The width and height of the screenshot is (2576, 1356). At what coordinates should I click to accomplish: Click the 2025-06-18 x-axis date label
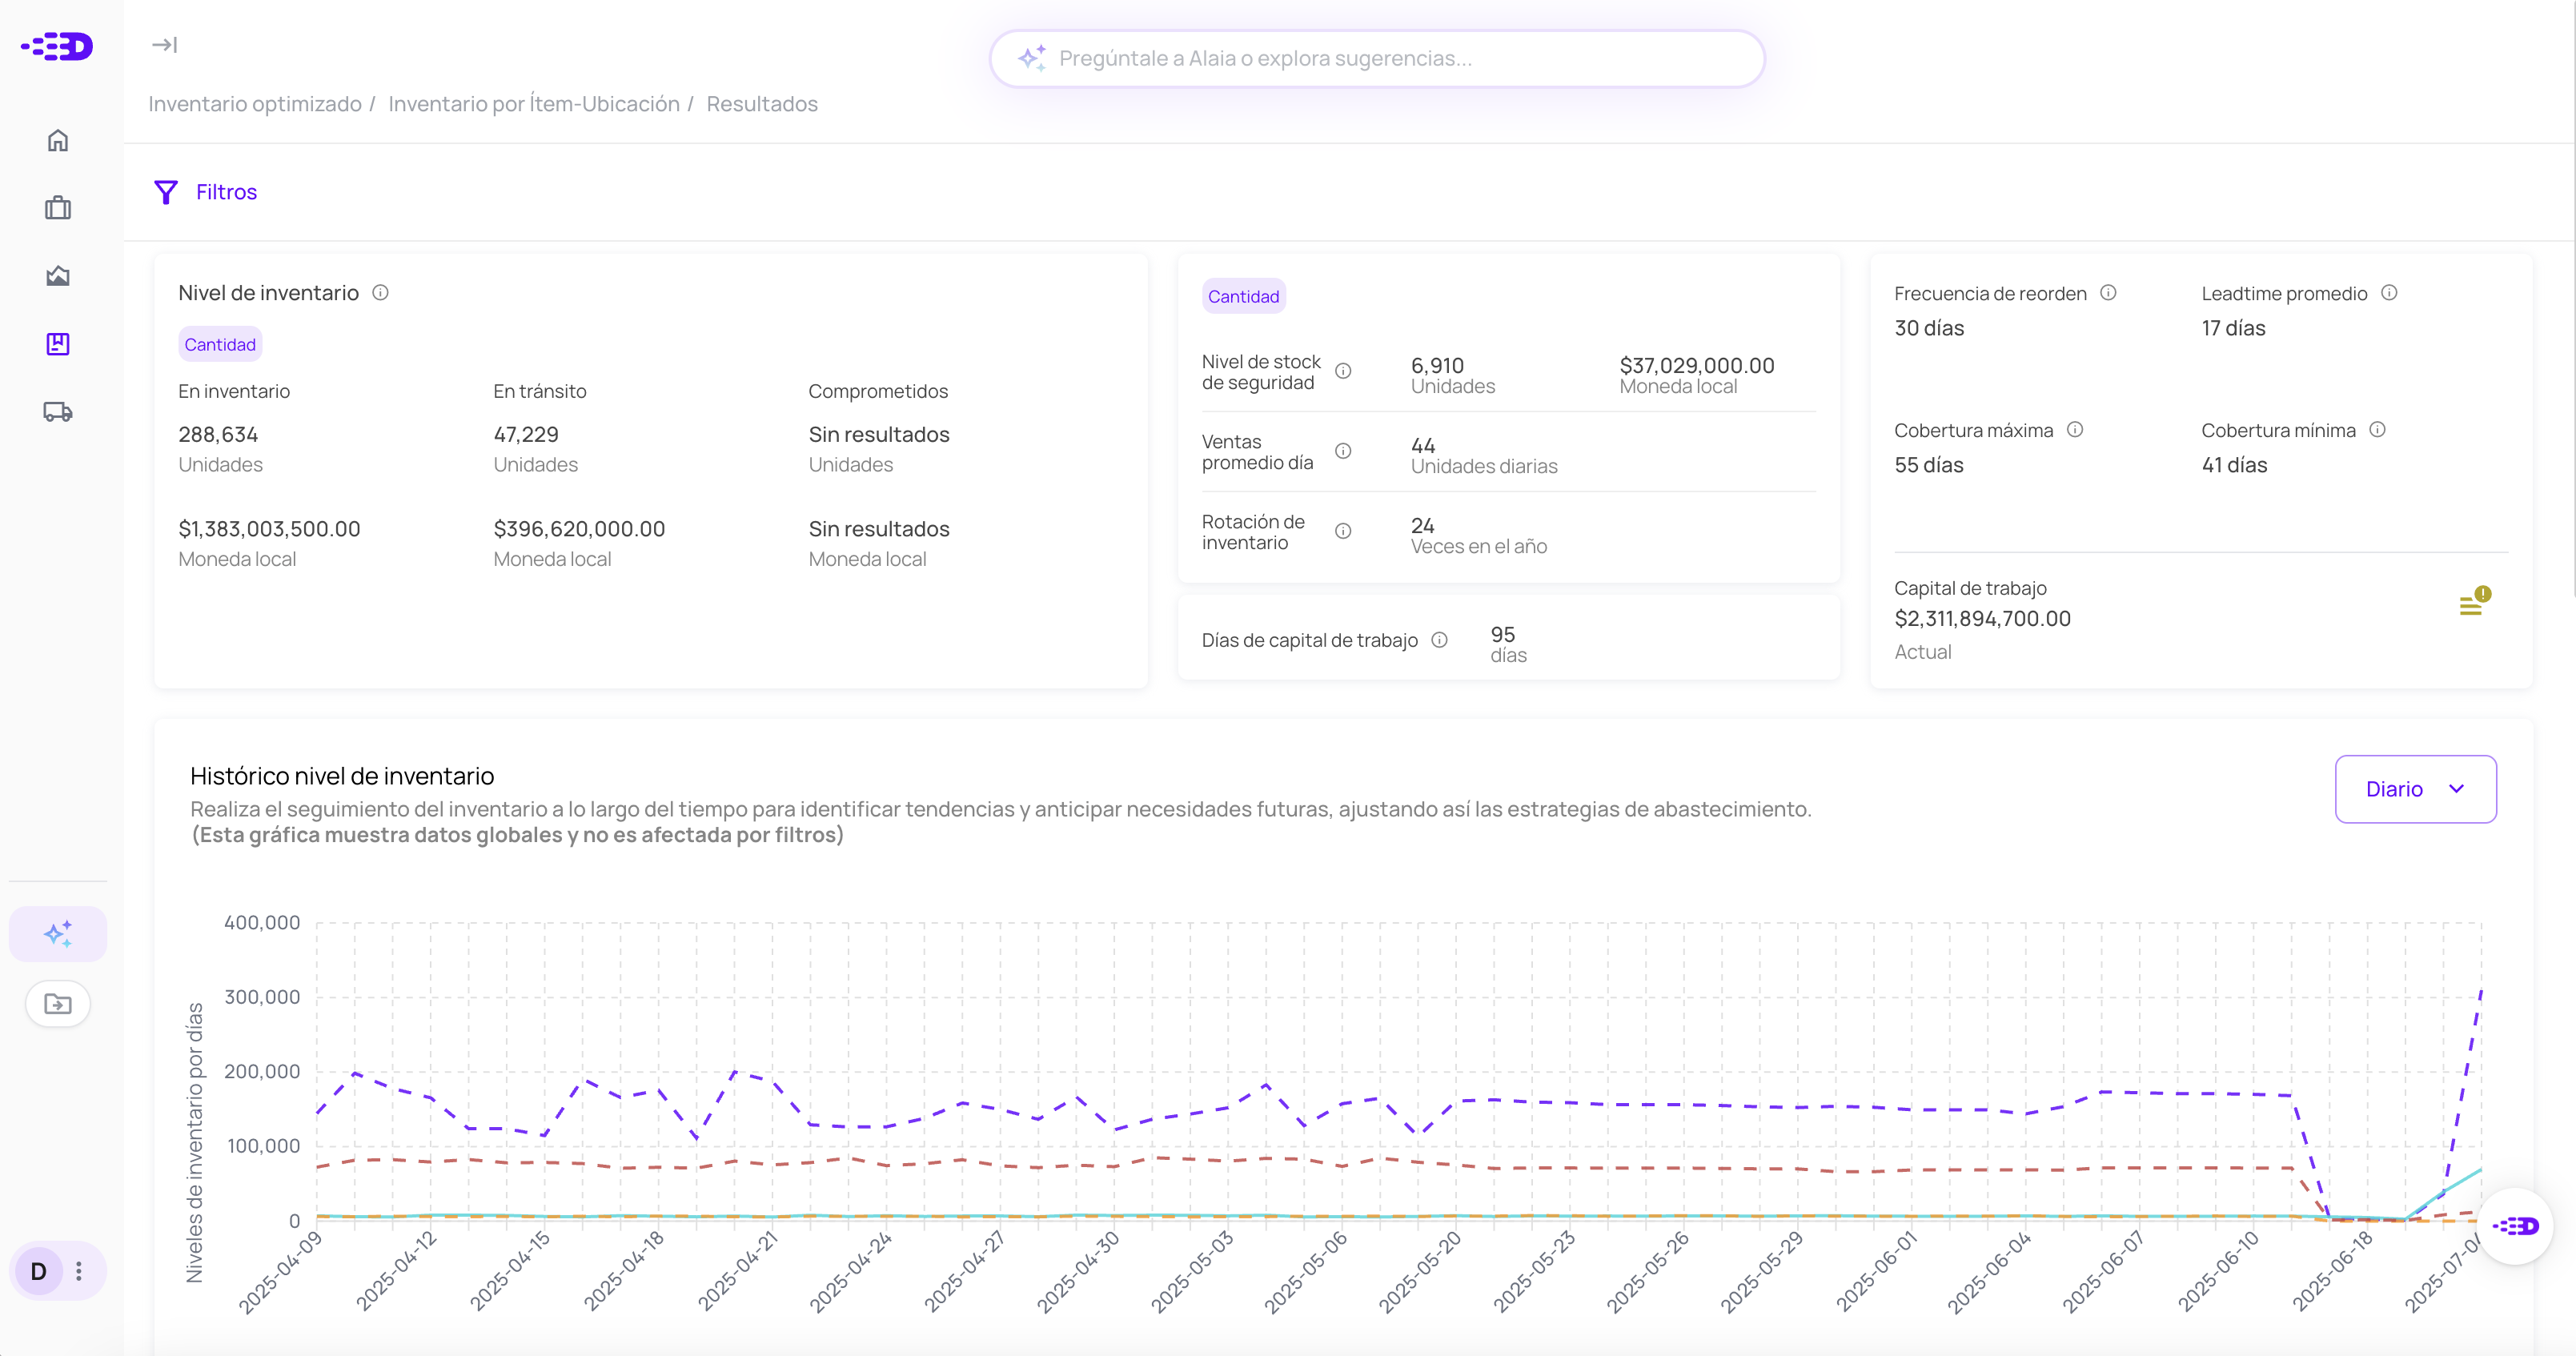coord(2332,1271)
